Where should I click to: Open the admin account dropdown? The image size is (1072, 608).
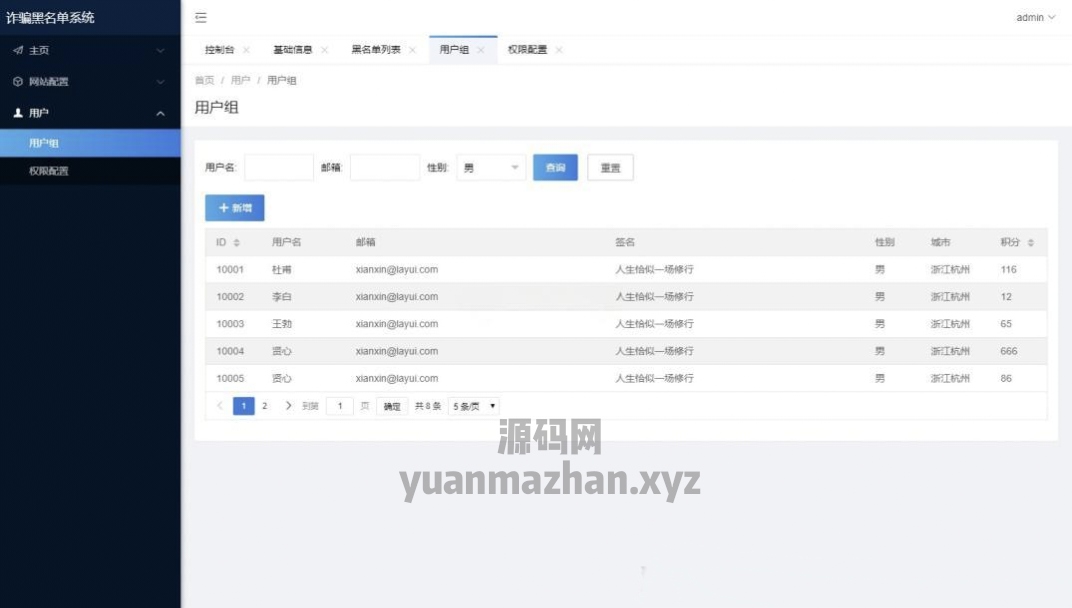tap(1035, 18)
